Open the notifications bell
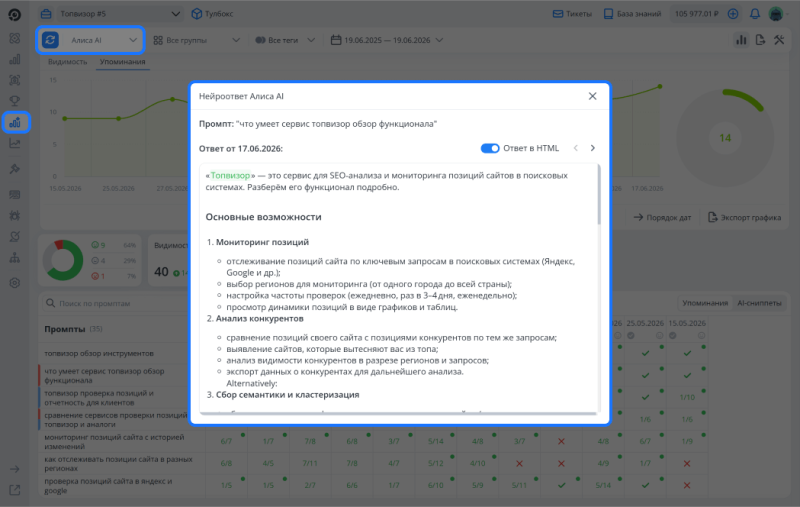The image size is (800, 507). click(755, 14)
